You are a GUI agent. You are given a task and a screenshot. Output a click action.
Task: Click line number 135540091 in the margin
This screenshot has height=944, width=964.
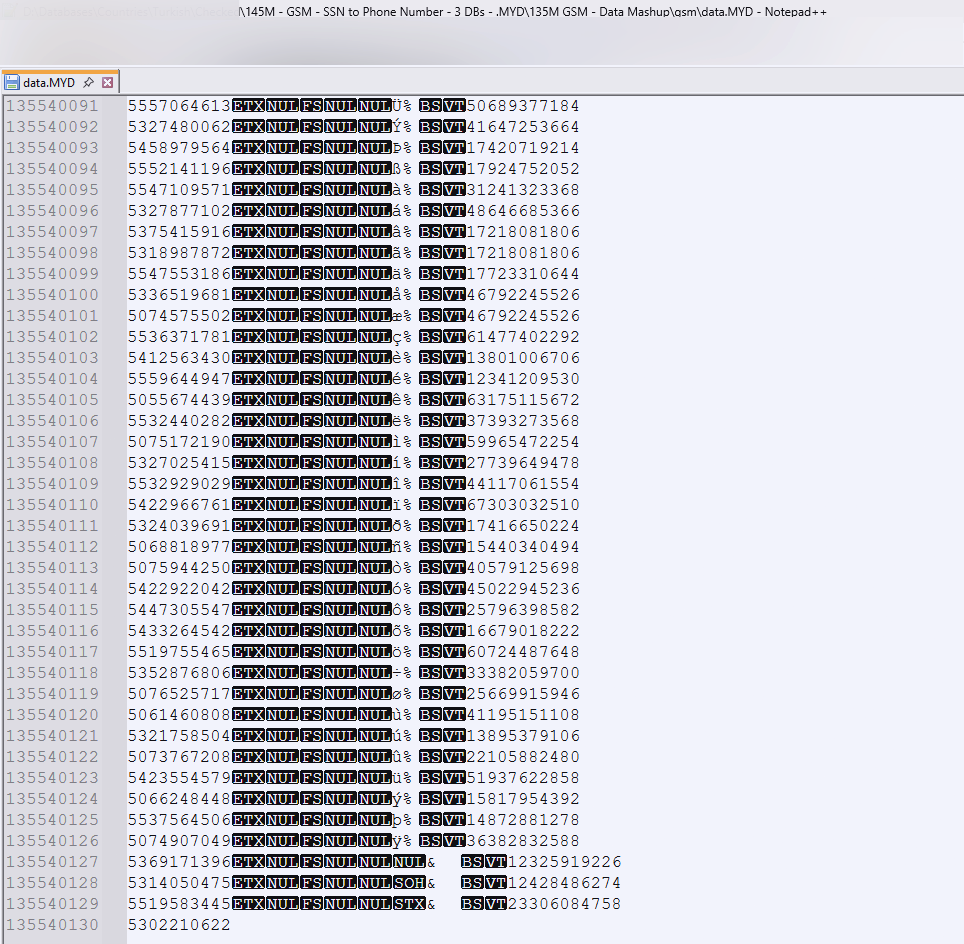53,106
